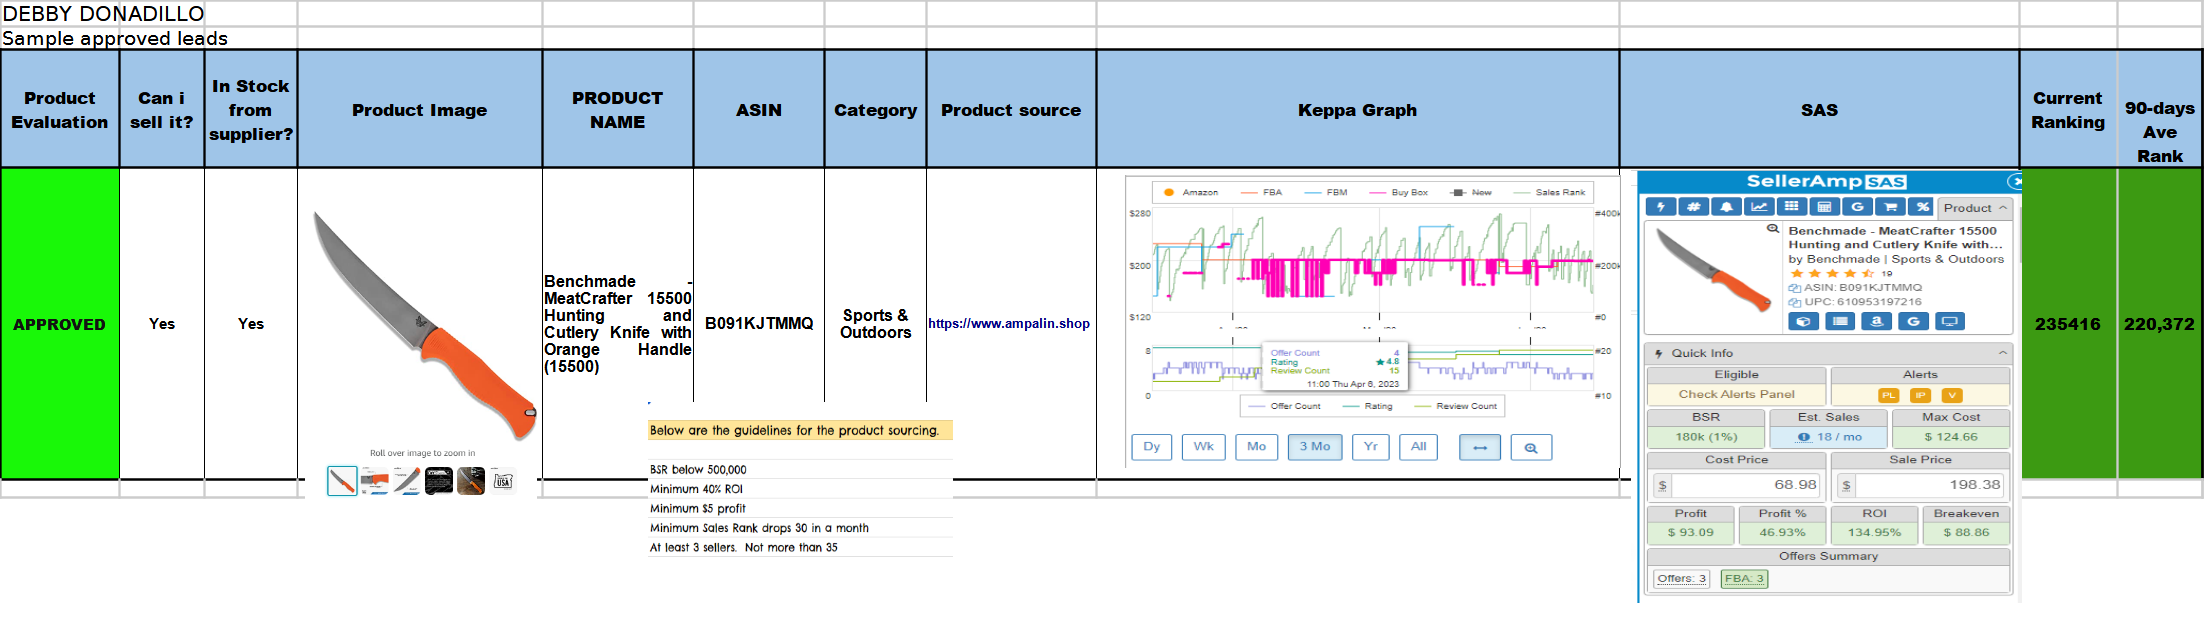
Task: Click the hashtag icon in SellerAmp toolbar
Action: click(1693, 207)
